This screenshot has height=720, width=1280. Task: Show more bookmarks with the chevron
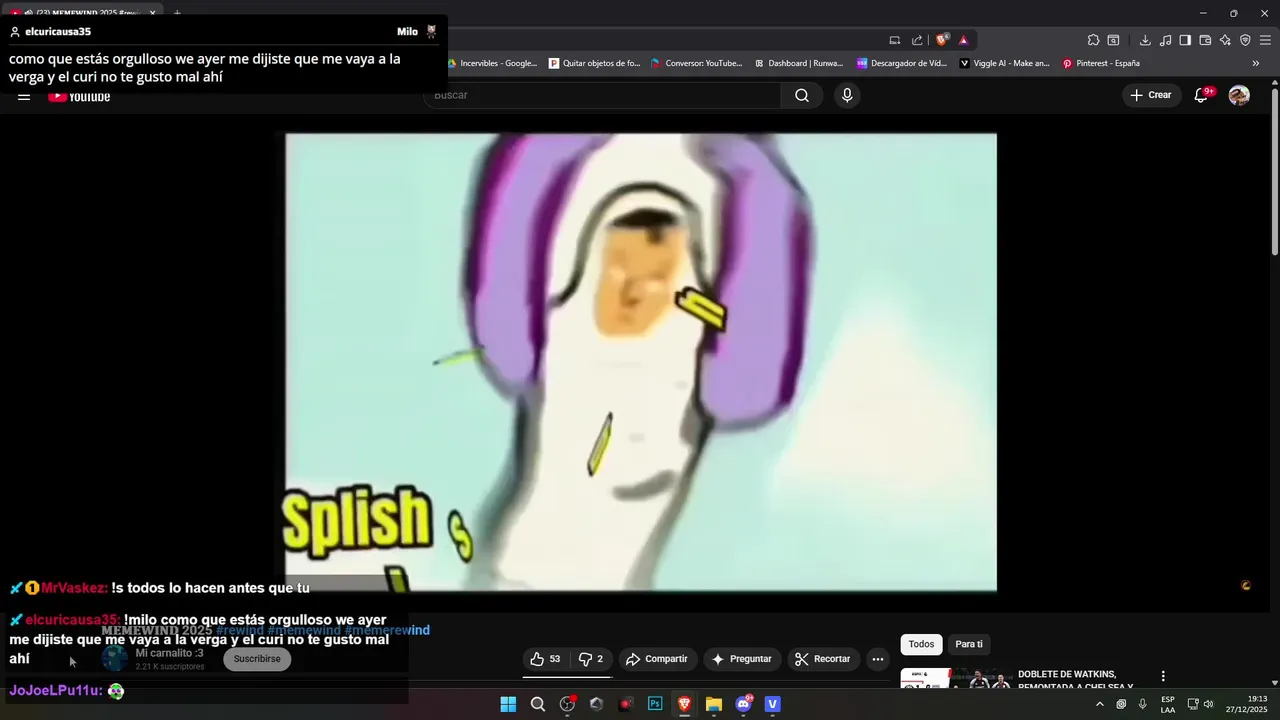coord(1256,63)
